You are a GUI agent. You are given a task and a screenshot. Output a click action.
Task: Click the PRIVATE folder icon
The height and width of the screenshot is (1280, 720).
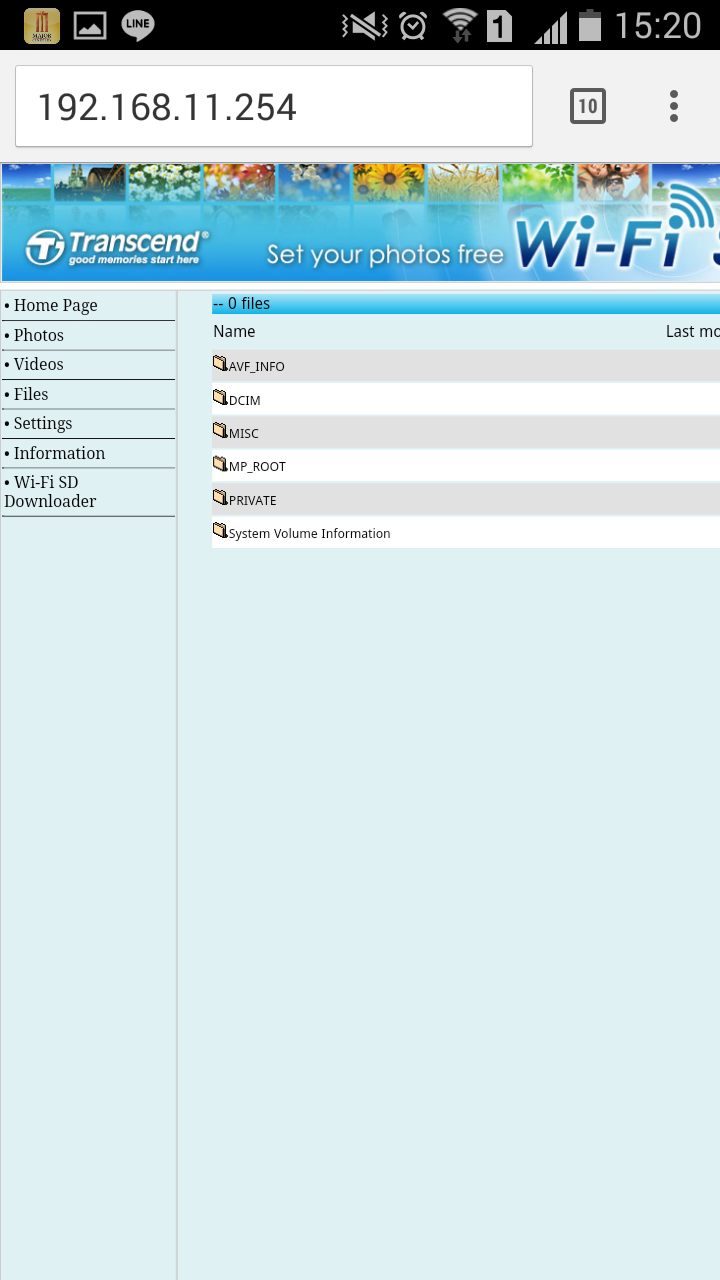coord(220,498)
